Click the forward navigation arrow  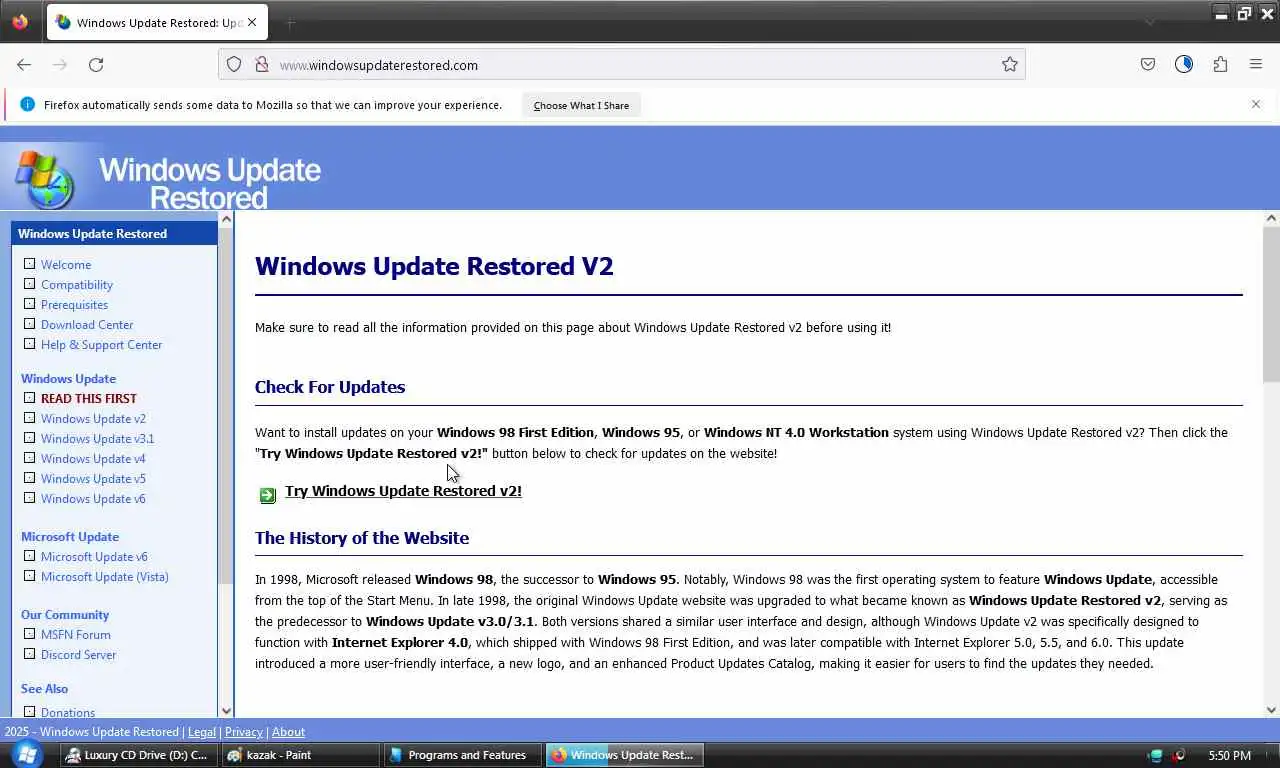tap(60, 65)
